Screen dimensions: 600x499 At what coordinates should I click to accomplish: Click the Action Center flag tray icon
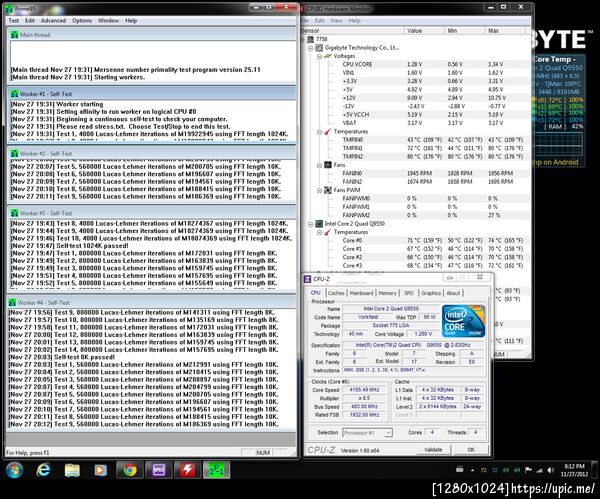[x=528, y=470]
